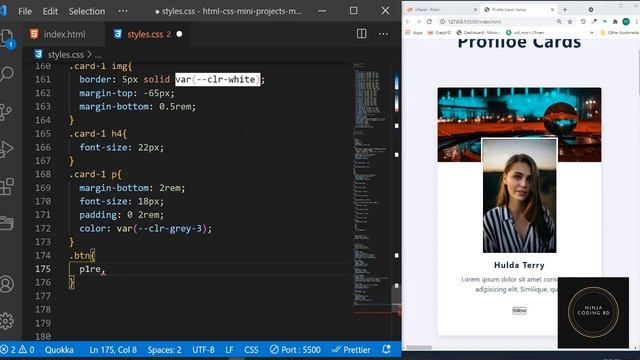Open the browser profile avatar
The width and height of the screenshot is (640, 360).
(x=626, y=22)
